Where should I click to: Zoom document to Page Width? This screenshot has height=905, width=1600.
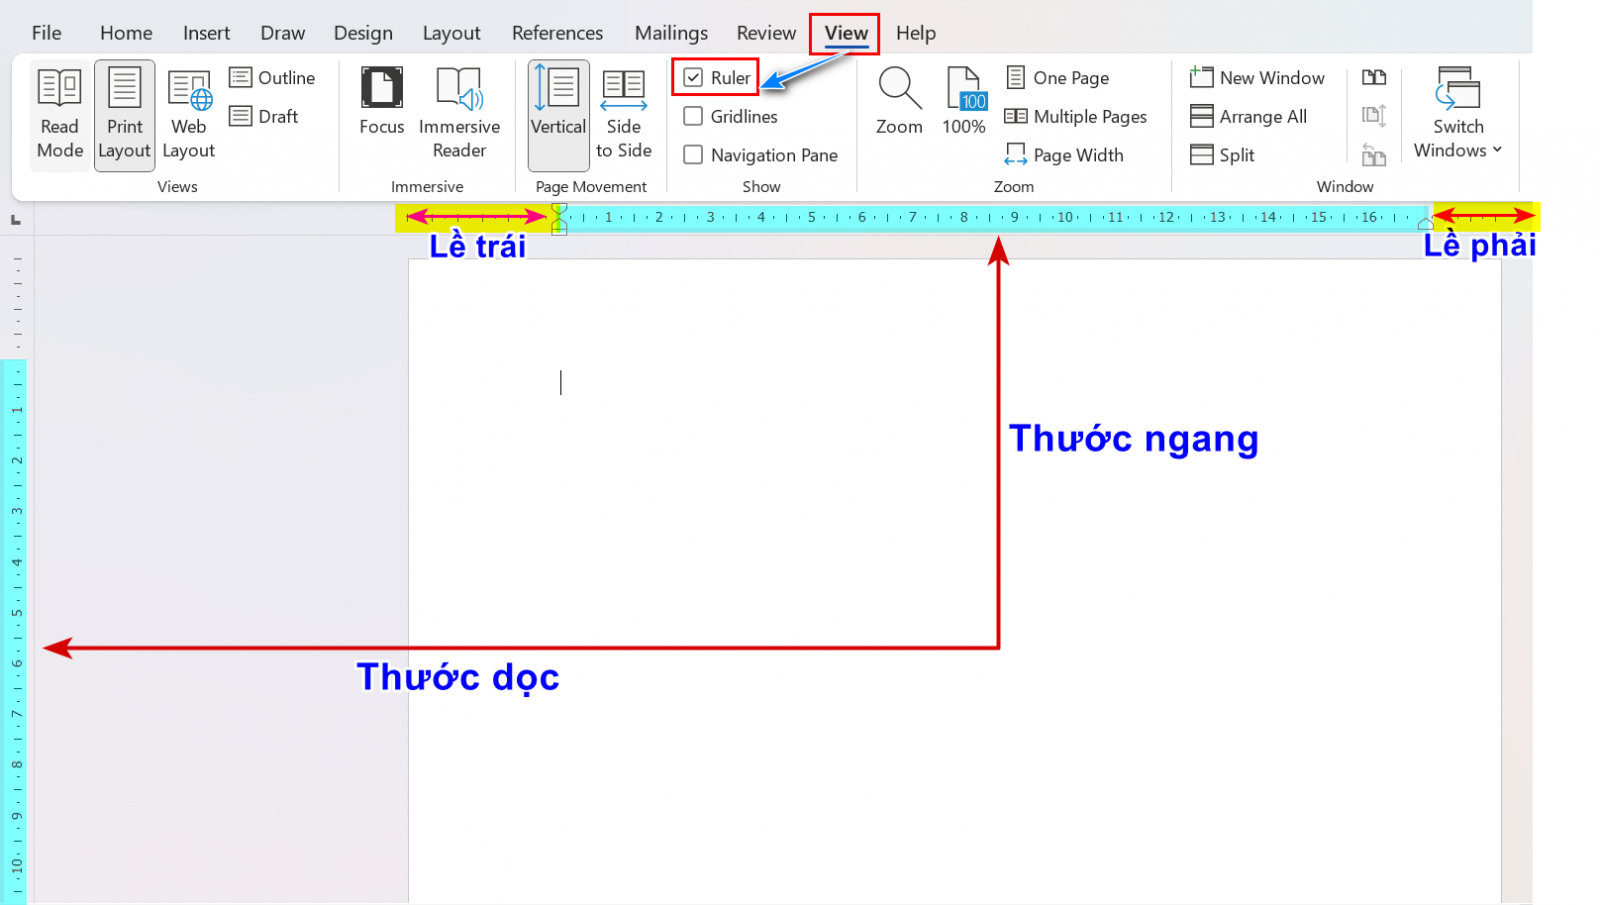(1066, 155)
